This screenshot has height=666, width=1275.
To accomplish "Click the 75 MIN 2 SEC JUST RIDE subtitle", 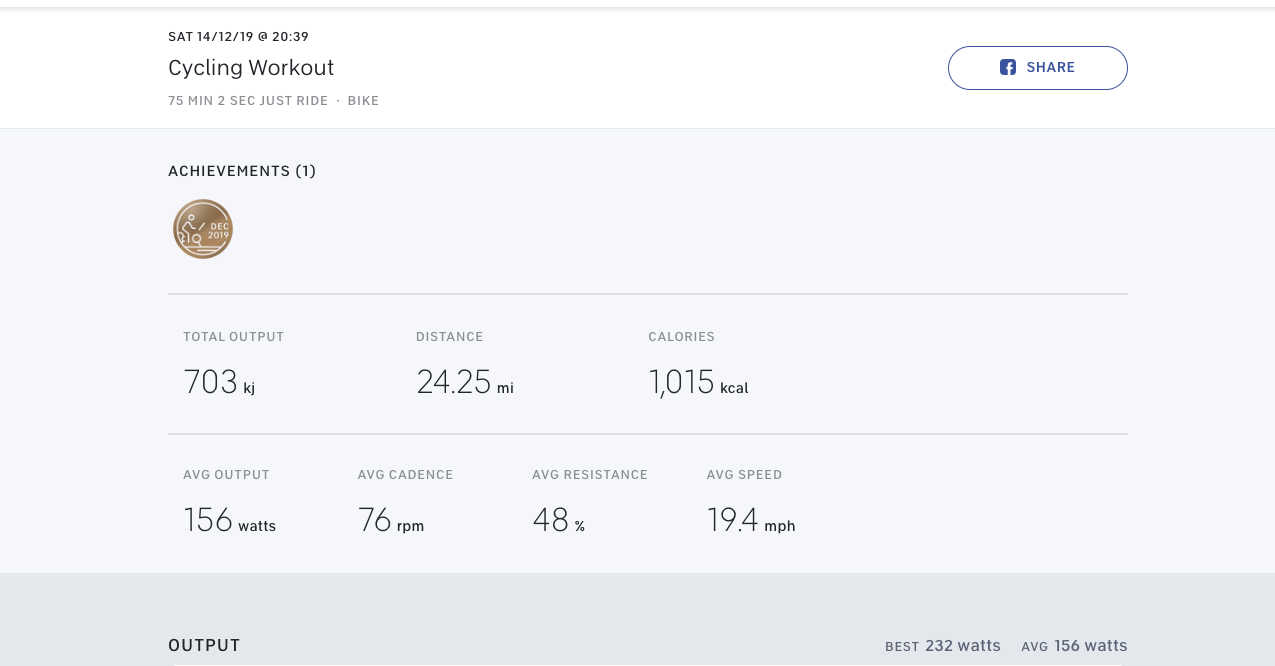I will coord(248,101).
